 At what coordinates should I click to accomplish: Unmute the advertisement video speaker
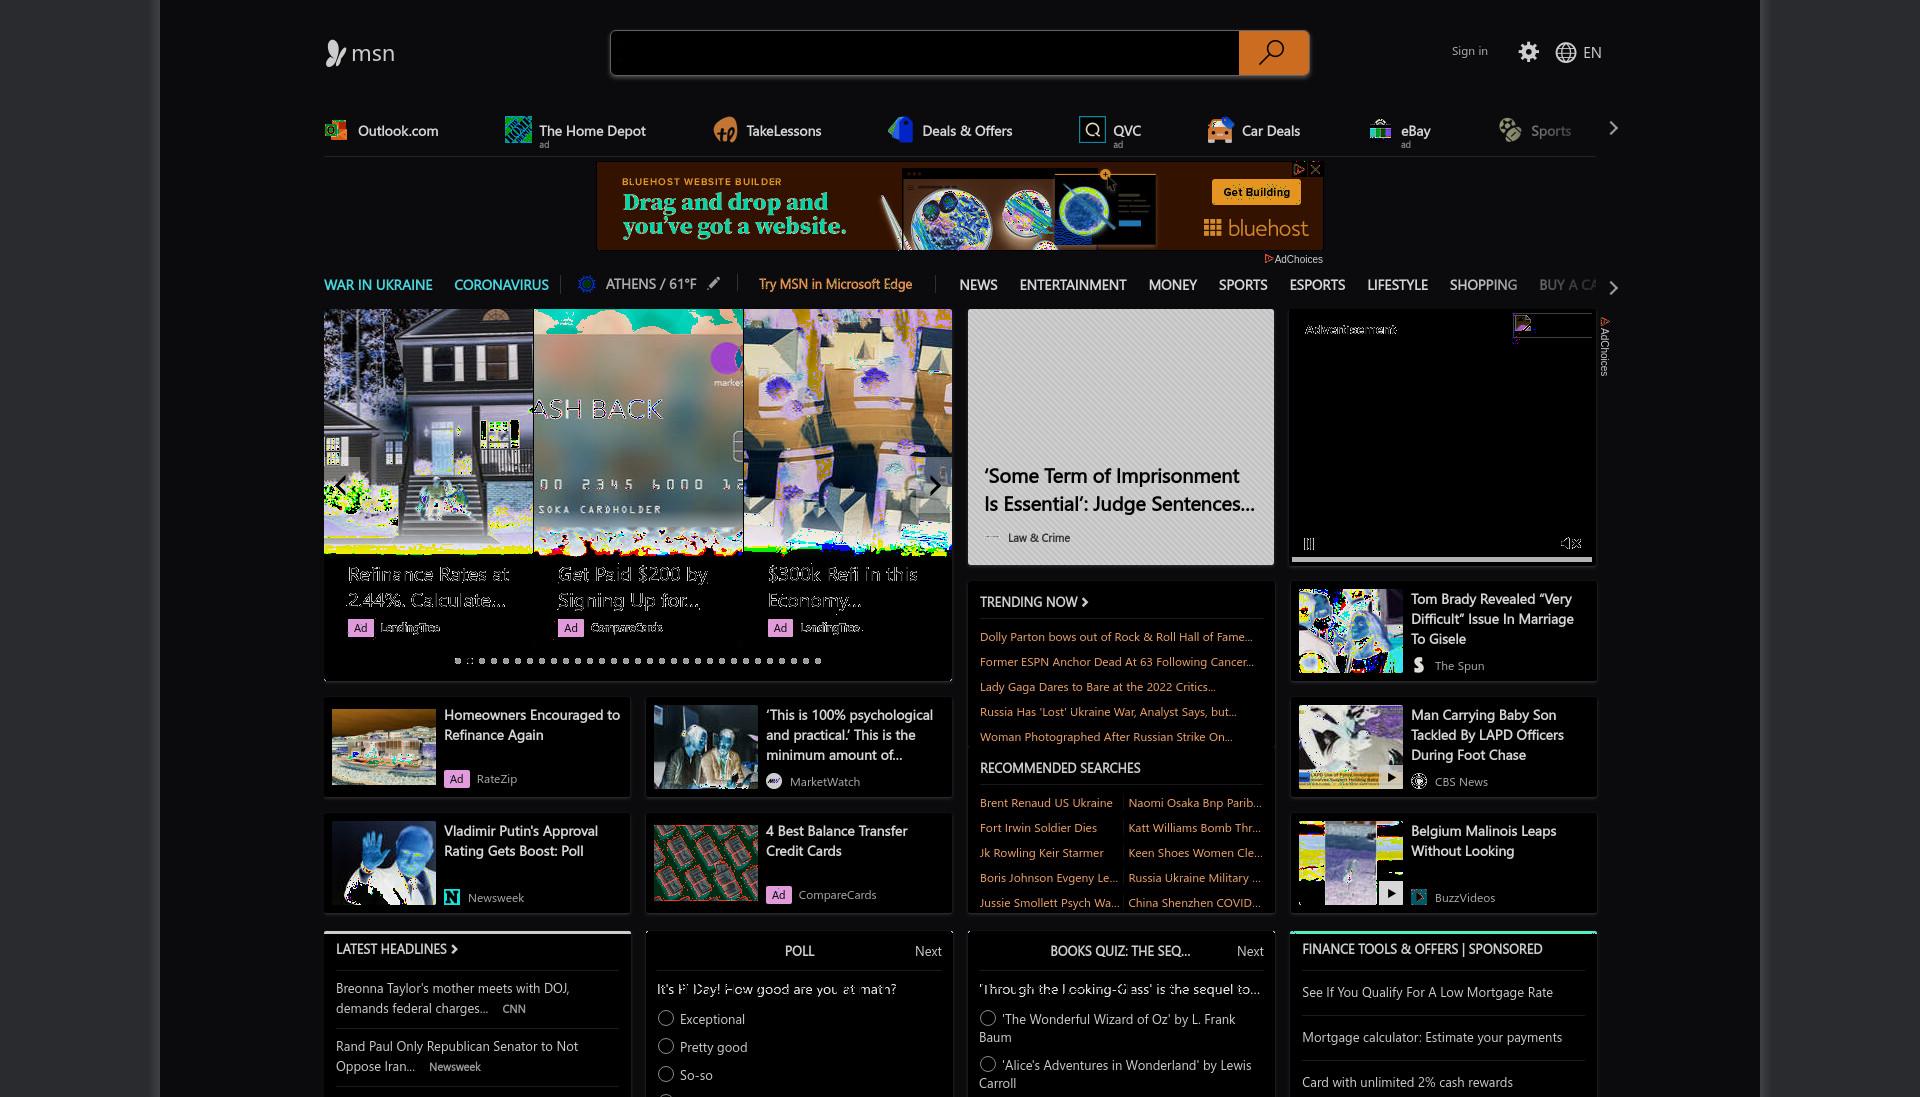click(x=1571, y=543)
